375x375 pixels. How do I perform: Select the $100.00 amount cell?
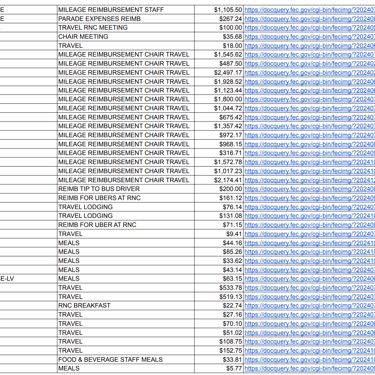pos(219,28)
